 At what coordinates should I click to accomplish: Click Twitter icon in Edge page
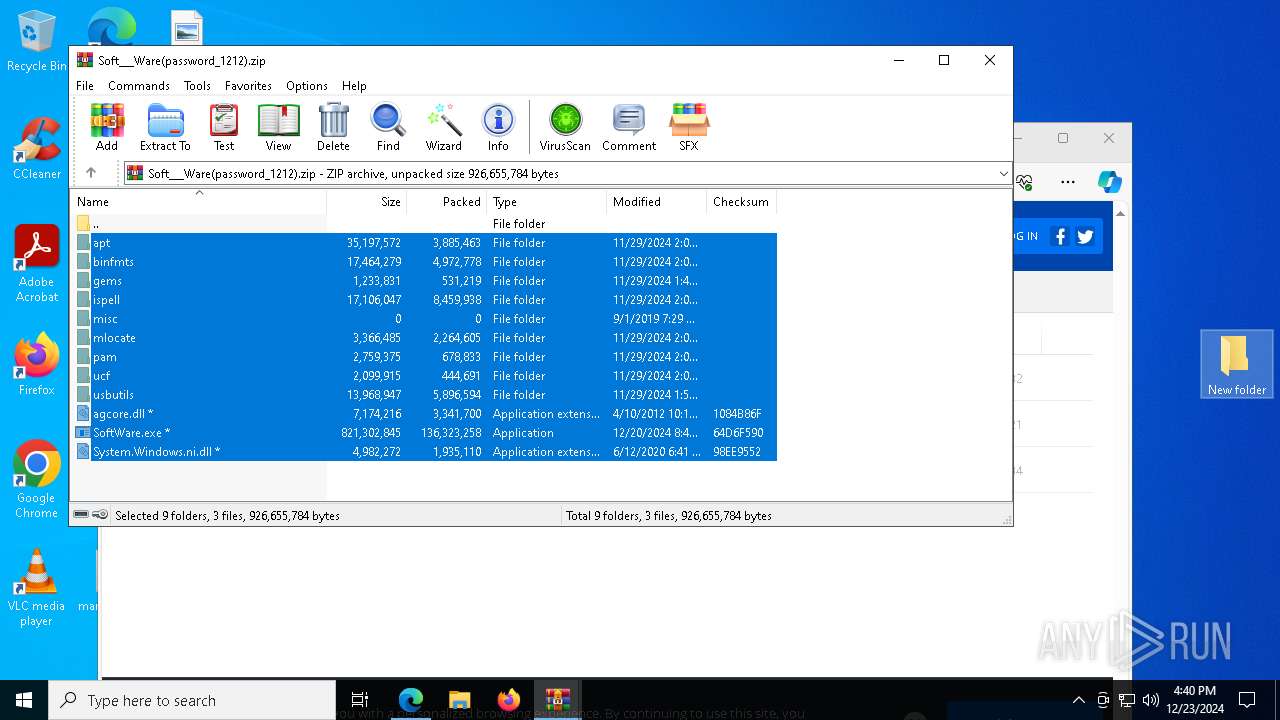pyautogui.click(x=1085, y=237)
